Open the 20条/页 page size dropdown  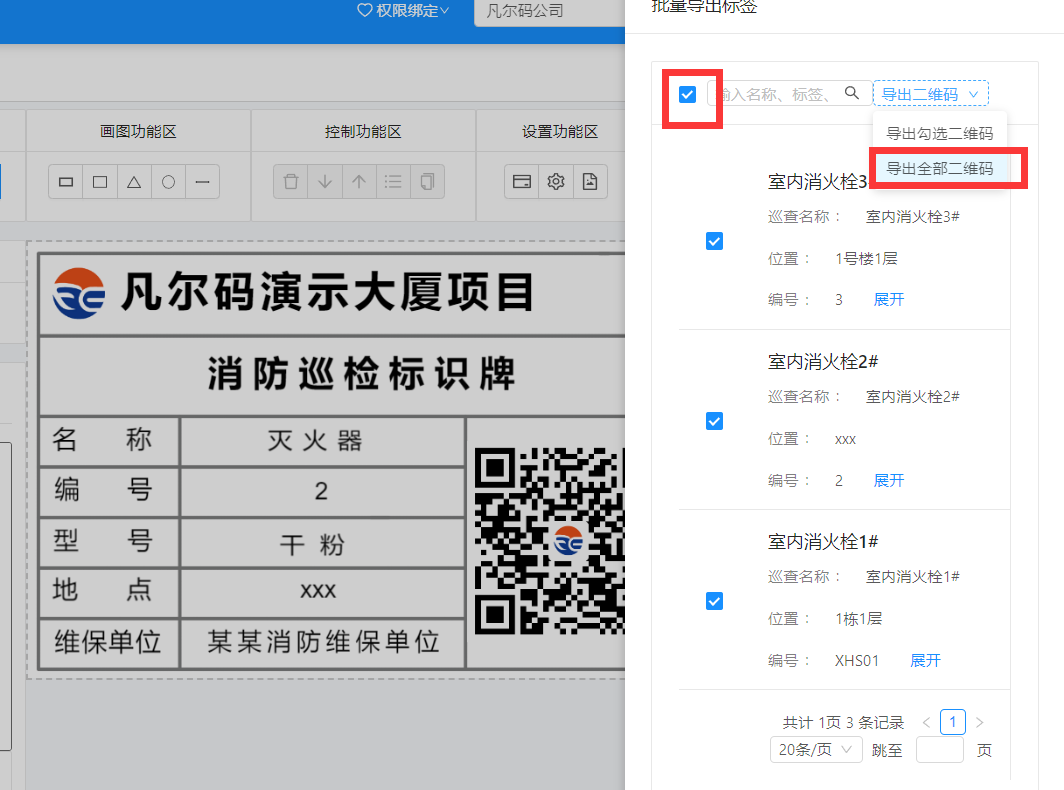(x=816, y=750)
